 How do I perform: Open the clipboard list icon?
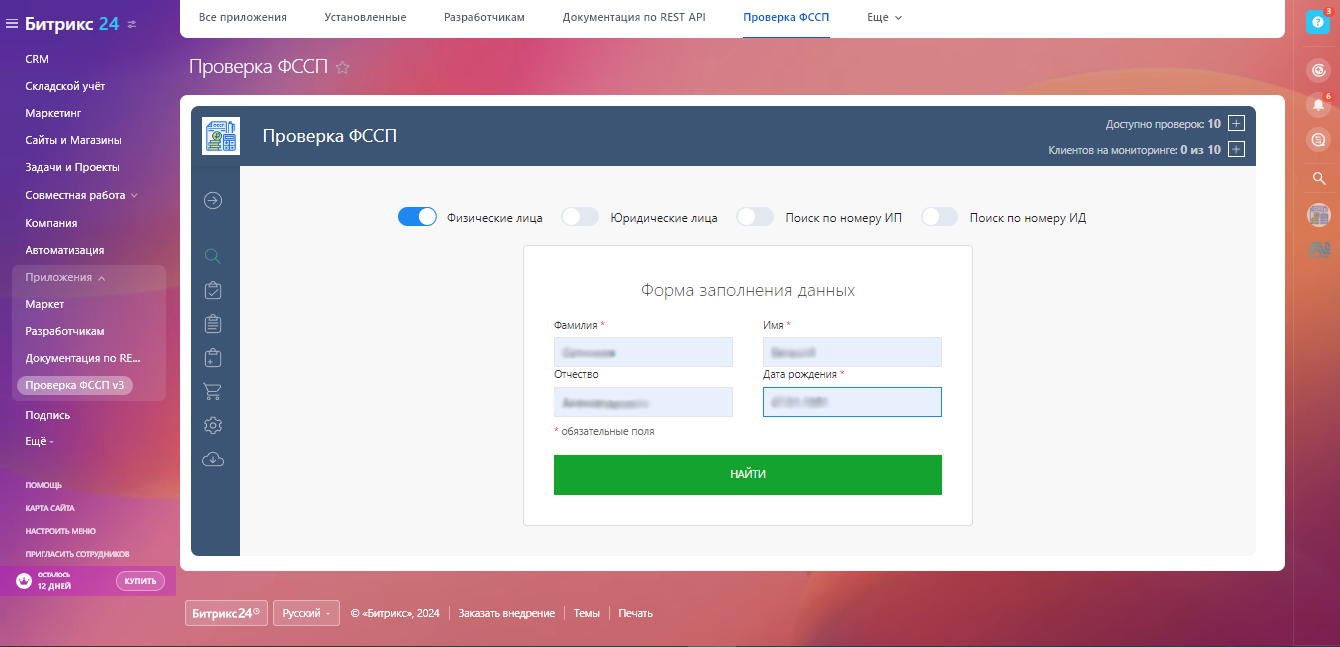point(212,323)
